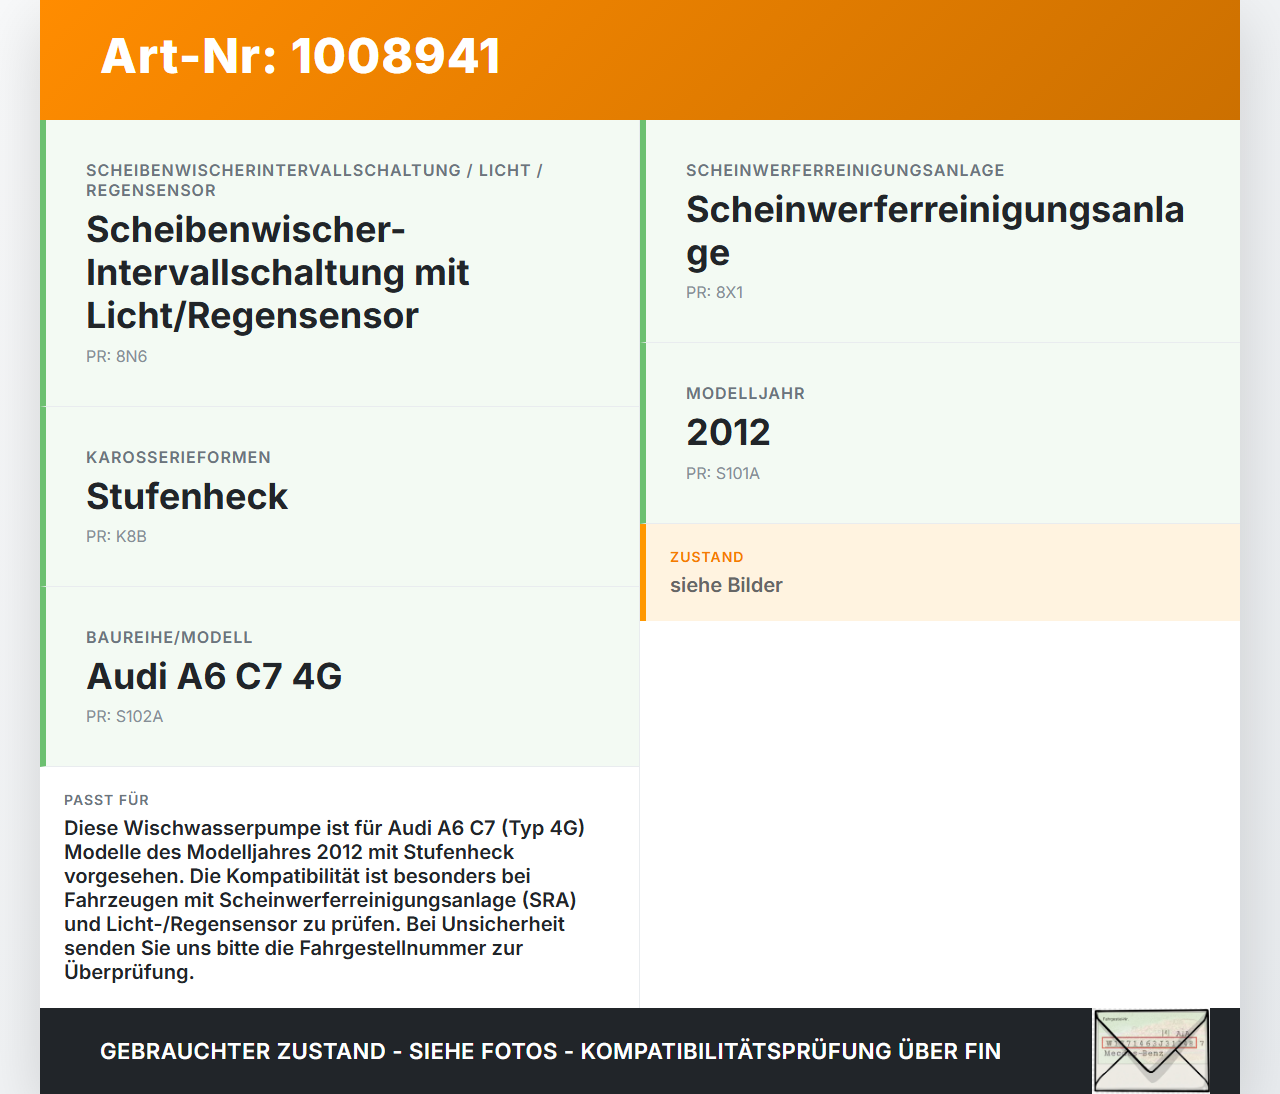1280x1094 pixels.
Task: Click the PR: 8X1 code label
Action: click(x=714, y=292)
